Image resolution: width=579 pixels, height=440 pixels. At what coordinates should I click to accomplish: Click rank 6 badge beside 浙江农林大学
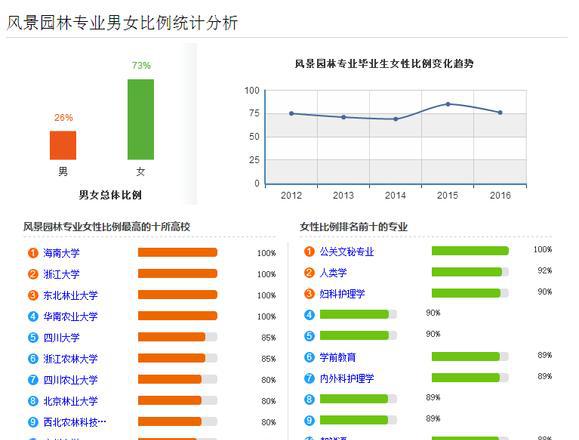[x=33, y=358]
